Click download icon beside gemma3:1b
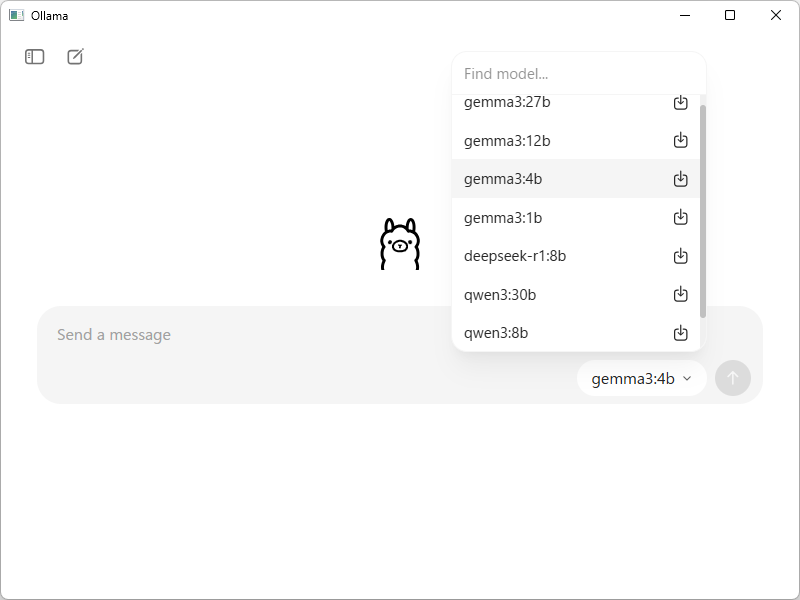 pos(681,217)
